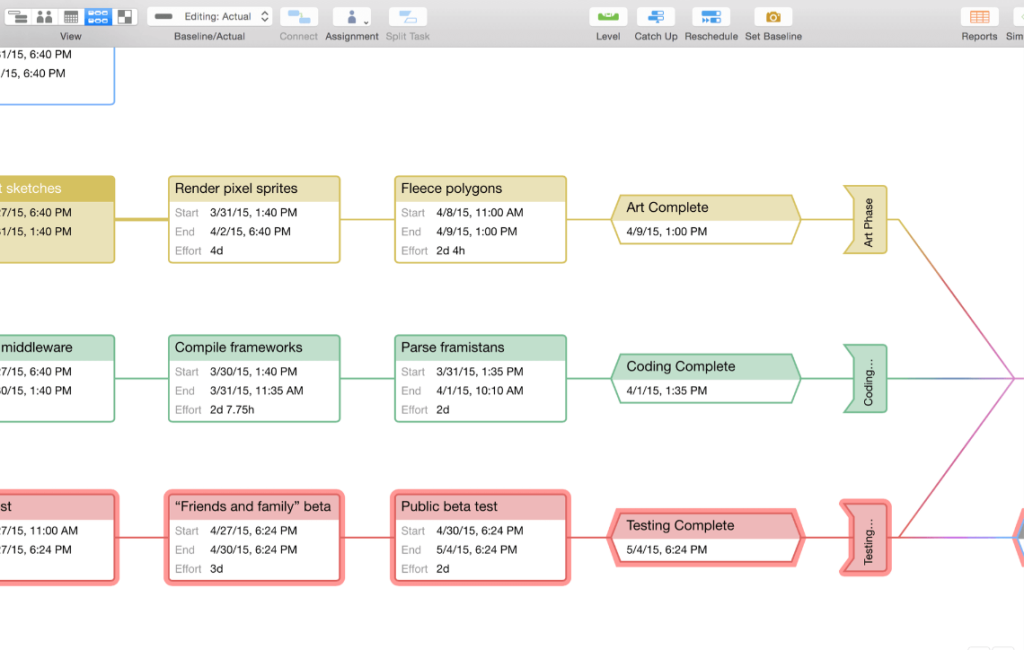The width and height of the screenshot is (1024, 650).
Task: Open the Assignment dropdown button
Action: pos(352,16)
